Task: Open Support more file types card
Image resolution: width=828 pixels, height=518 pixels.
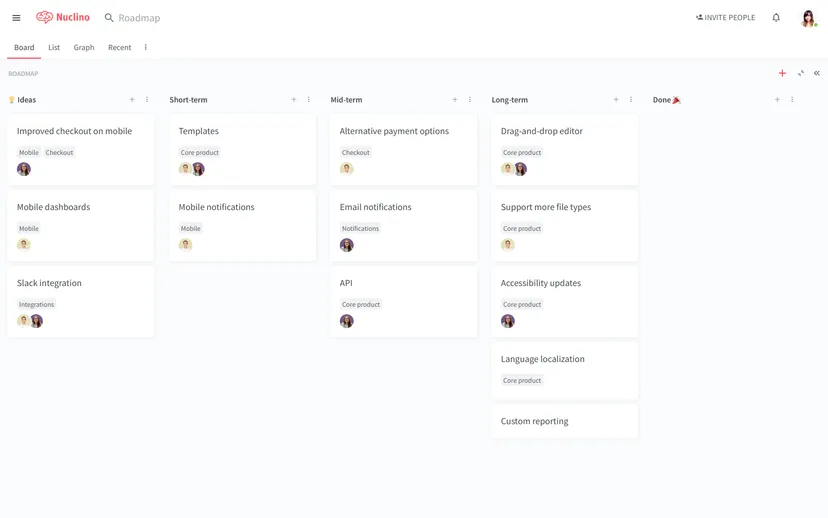Action: click(x=564, y=225)
